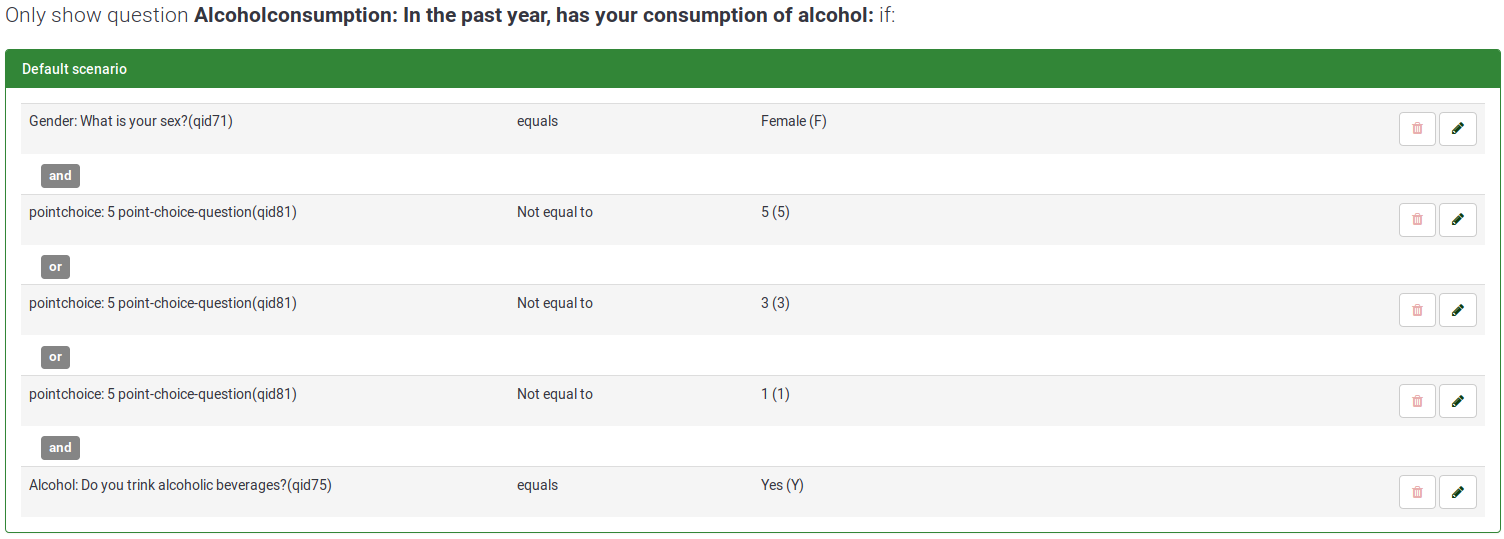Edit the pointchoice not equal to 5 condition

1457,220
